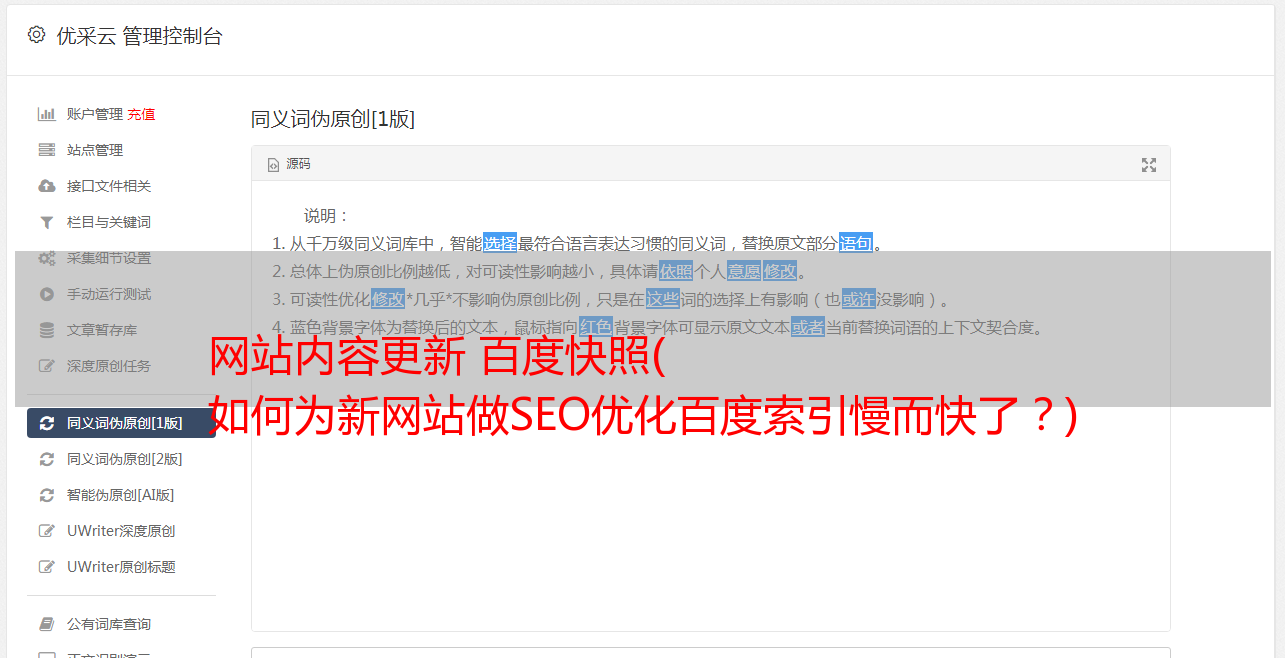1285x658 pixels.
Task: Open 账户管理 bar chart icon
Action: click(x=47, y=114)
